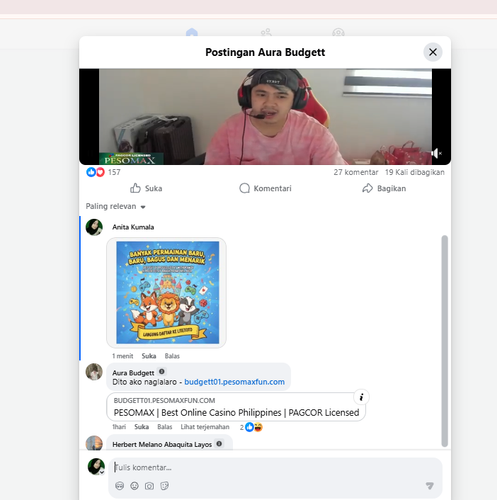Open the budgett01.pesomaxfun.com link
The image size is (497, 500).
[234, 382]
